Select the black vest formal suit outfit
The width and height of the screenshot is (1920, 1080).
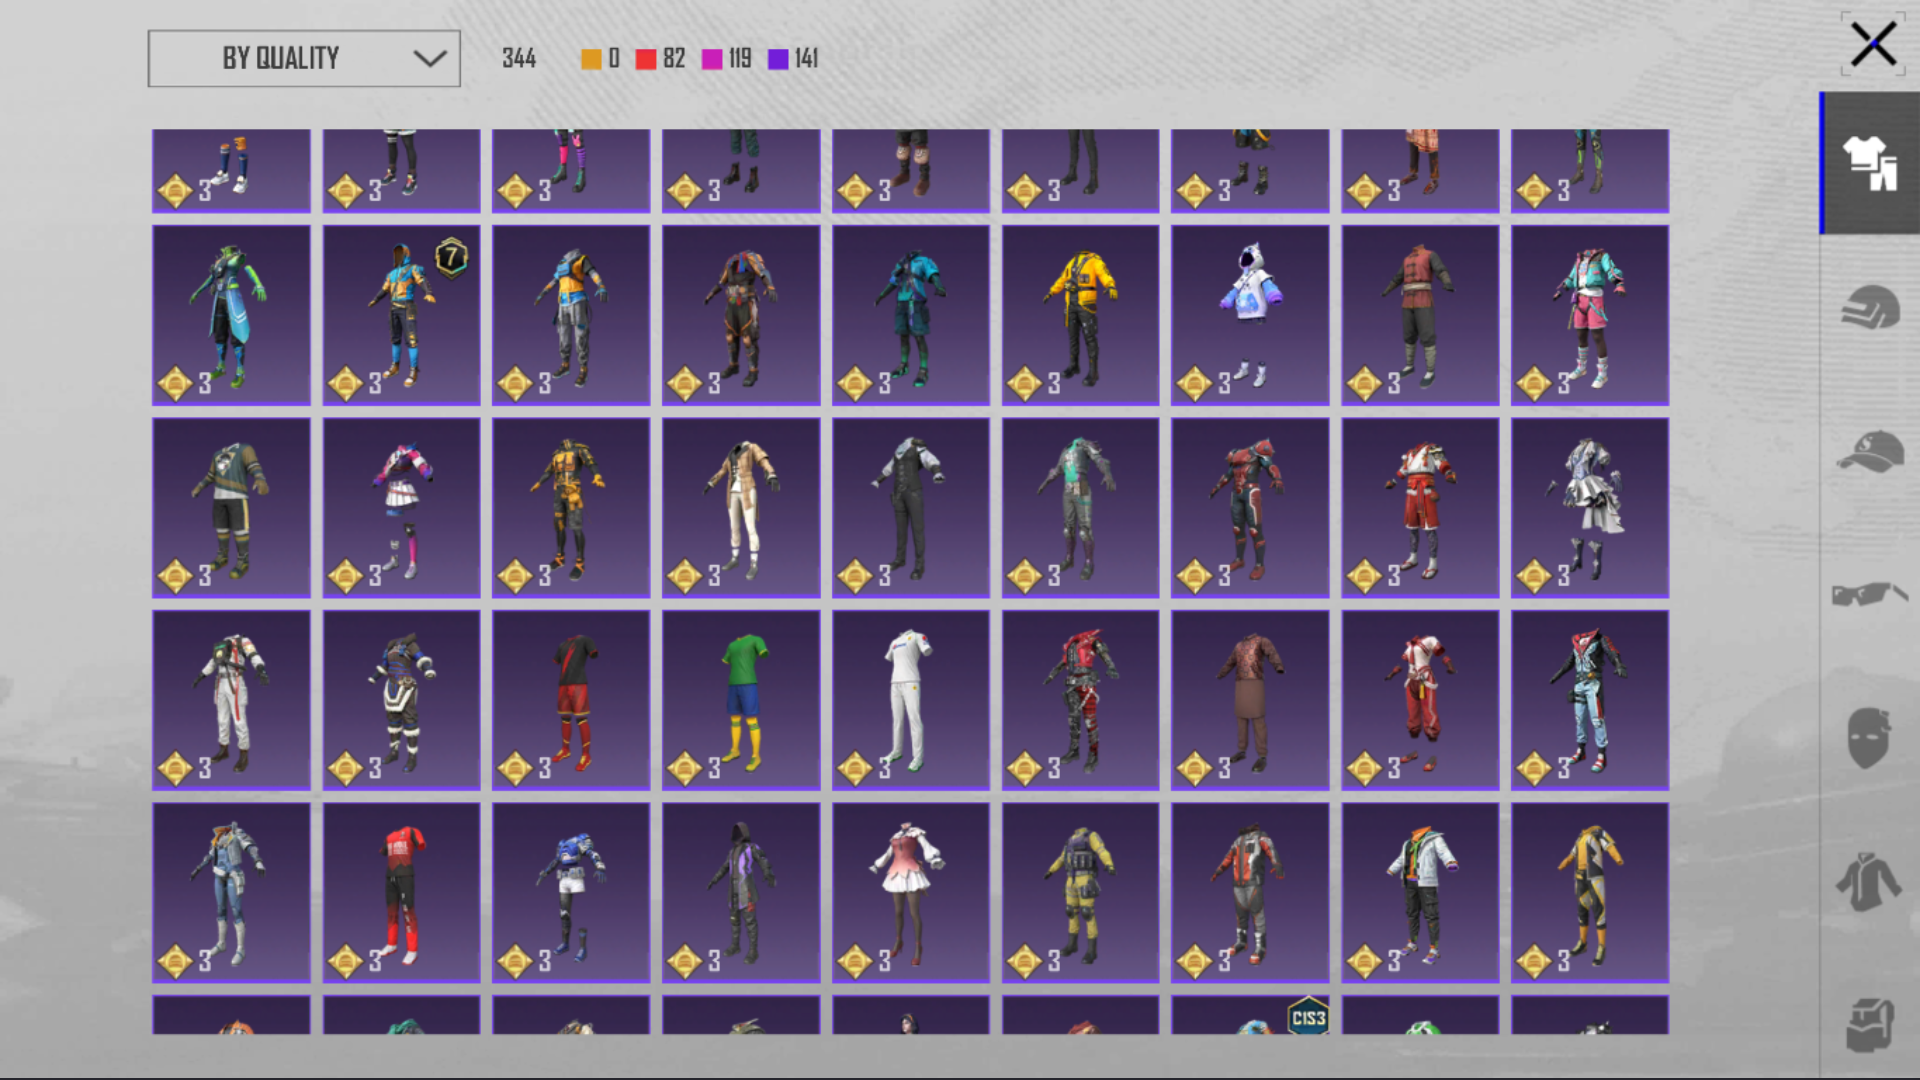(911, 508)
